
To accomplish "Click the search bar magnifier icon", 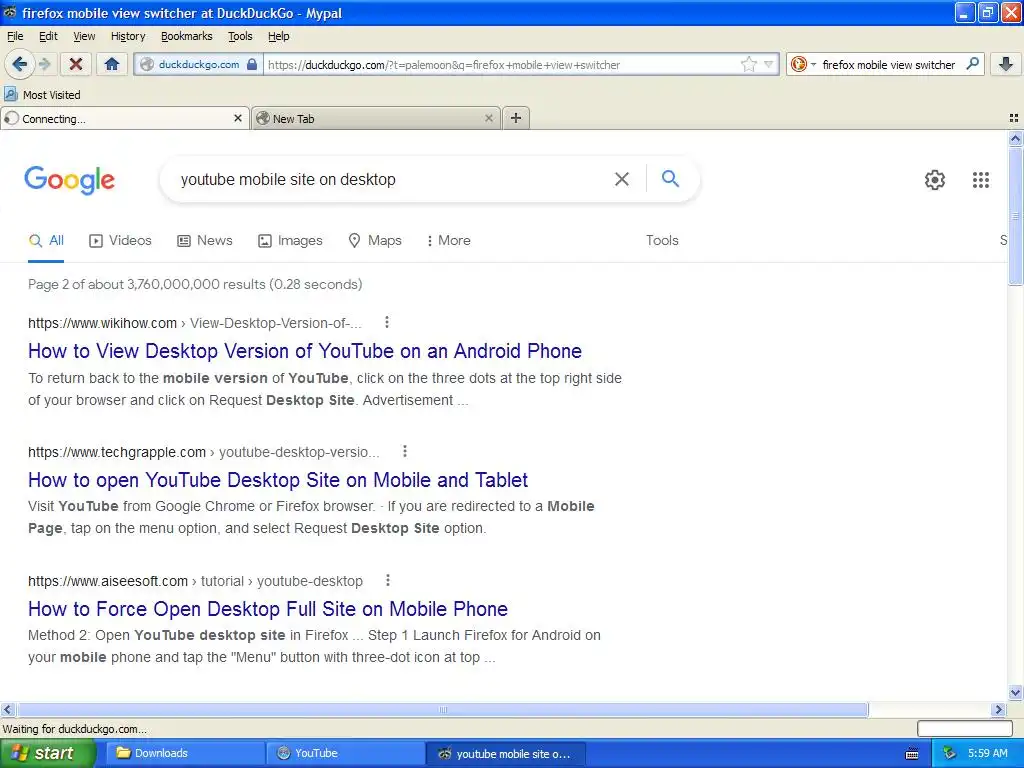I will pyautogui.click(x=972, y=64).
